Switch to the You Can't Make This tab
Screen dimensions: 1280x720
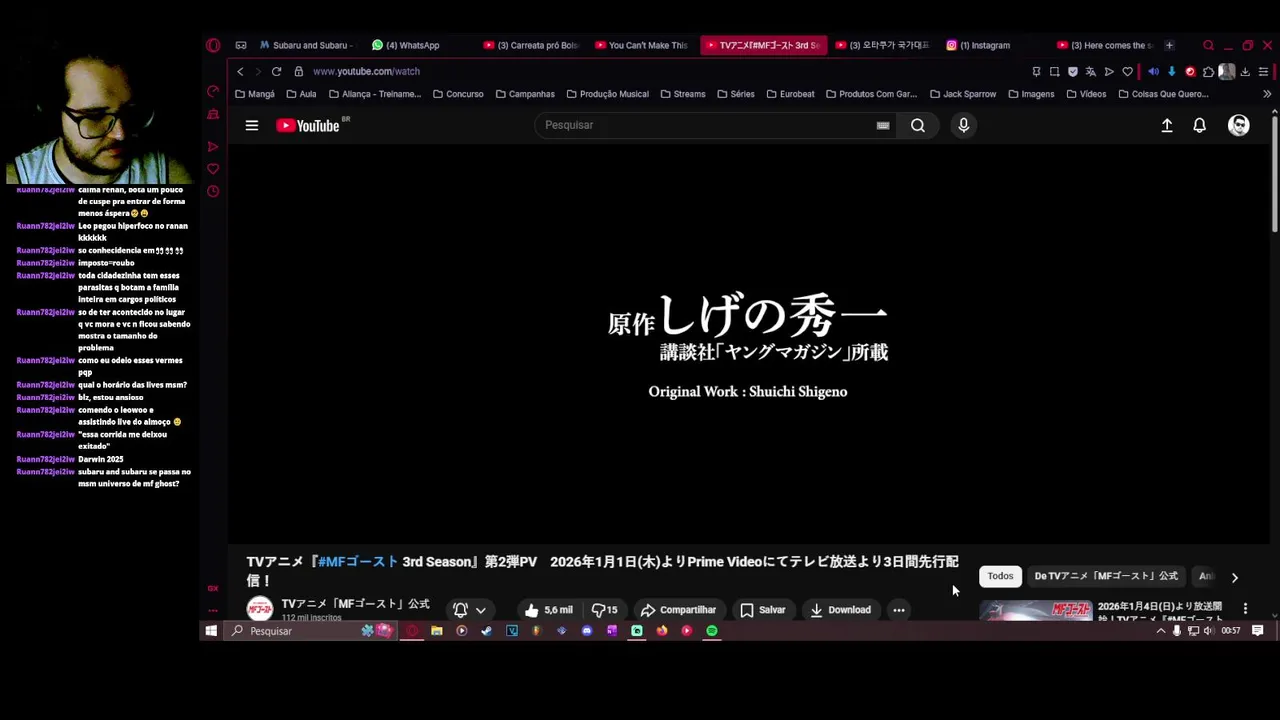click(641, 45)
